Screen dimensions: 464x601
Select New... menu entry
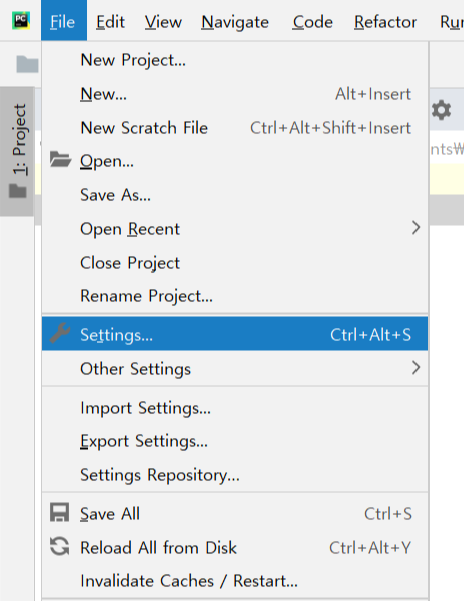(235, 94)
